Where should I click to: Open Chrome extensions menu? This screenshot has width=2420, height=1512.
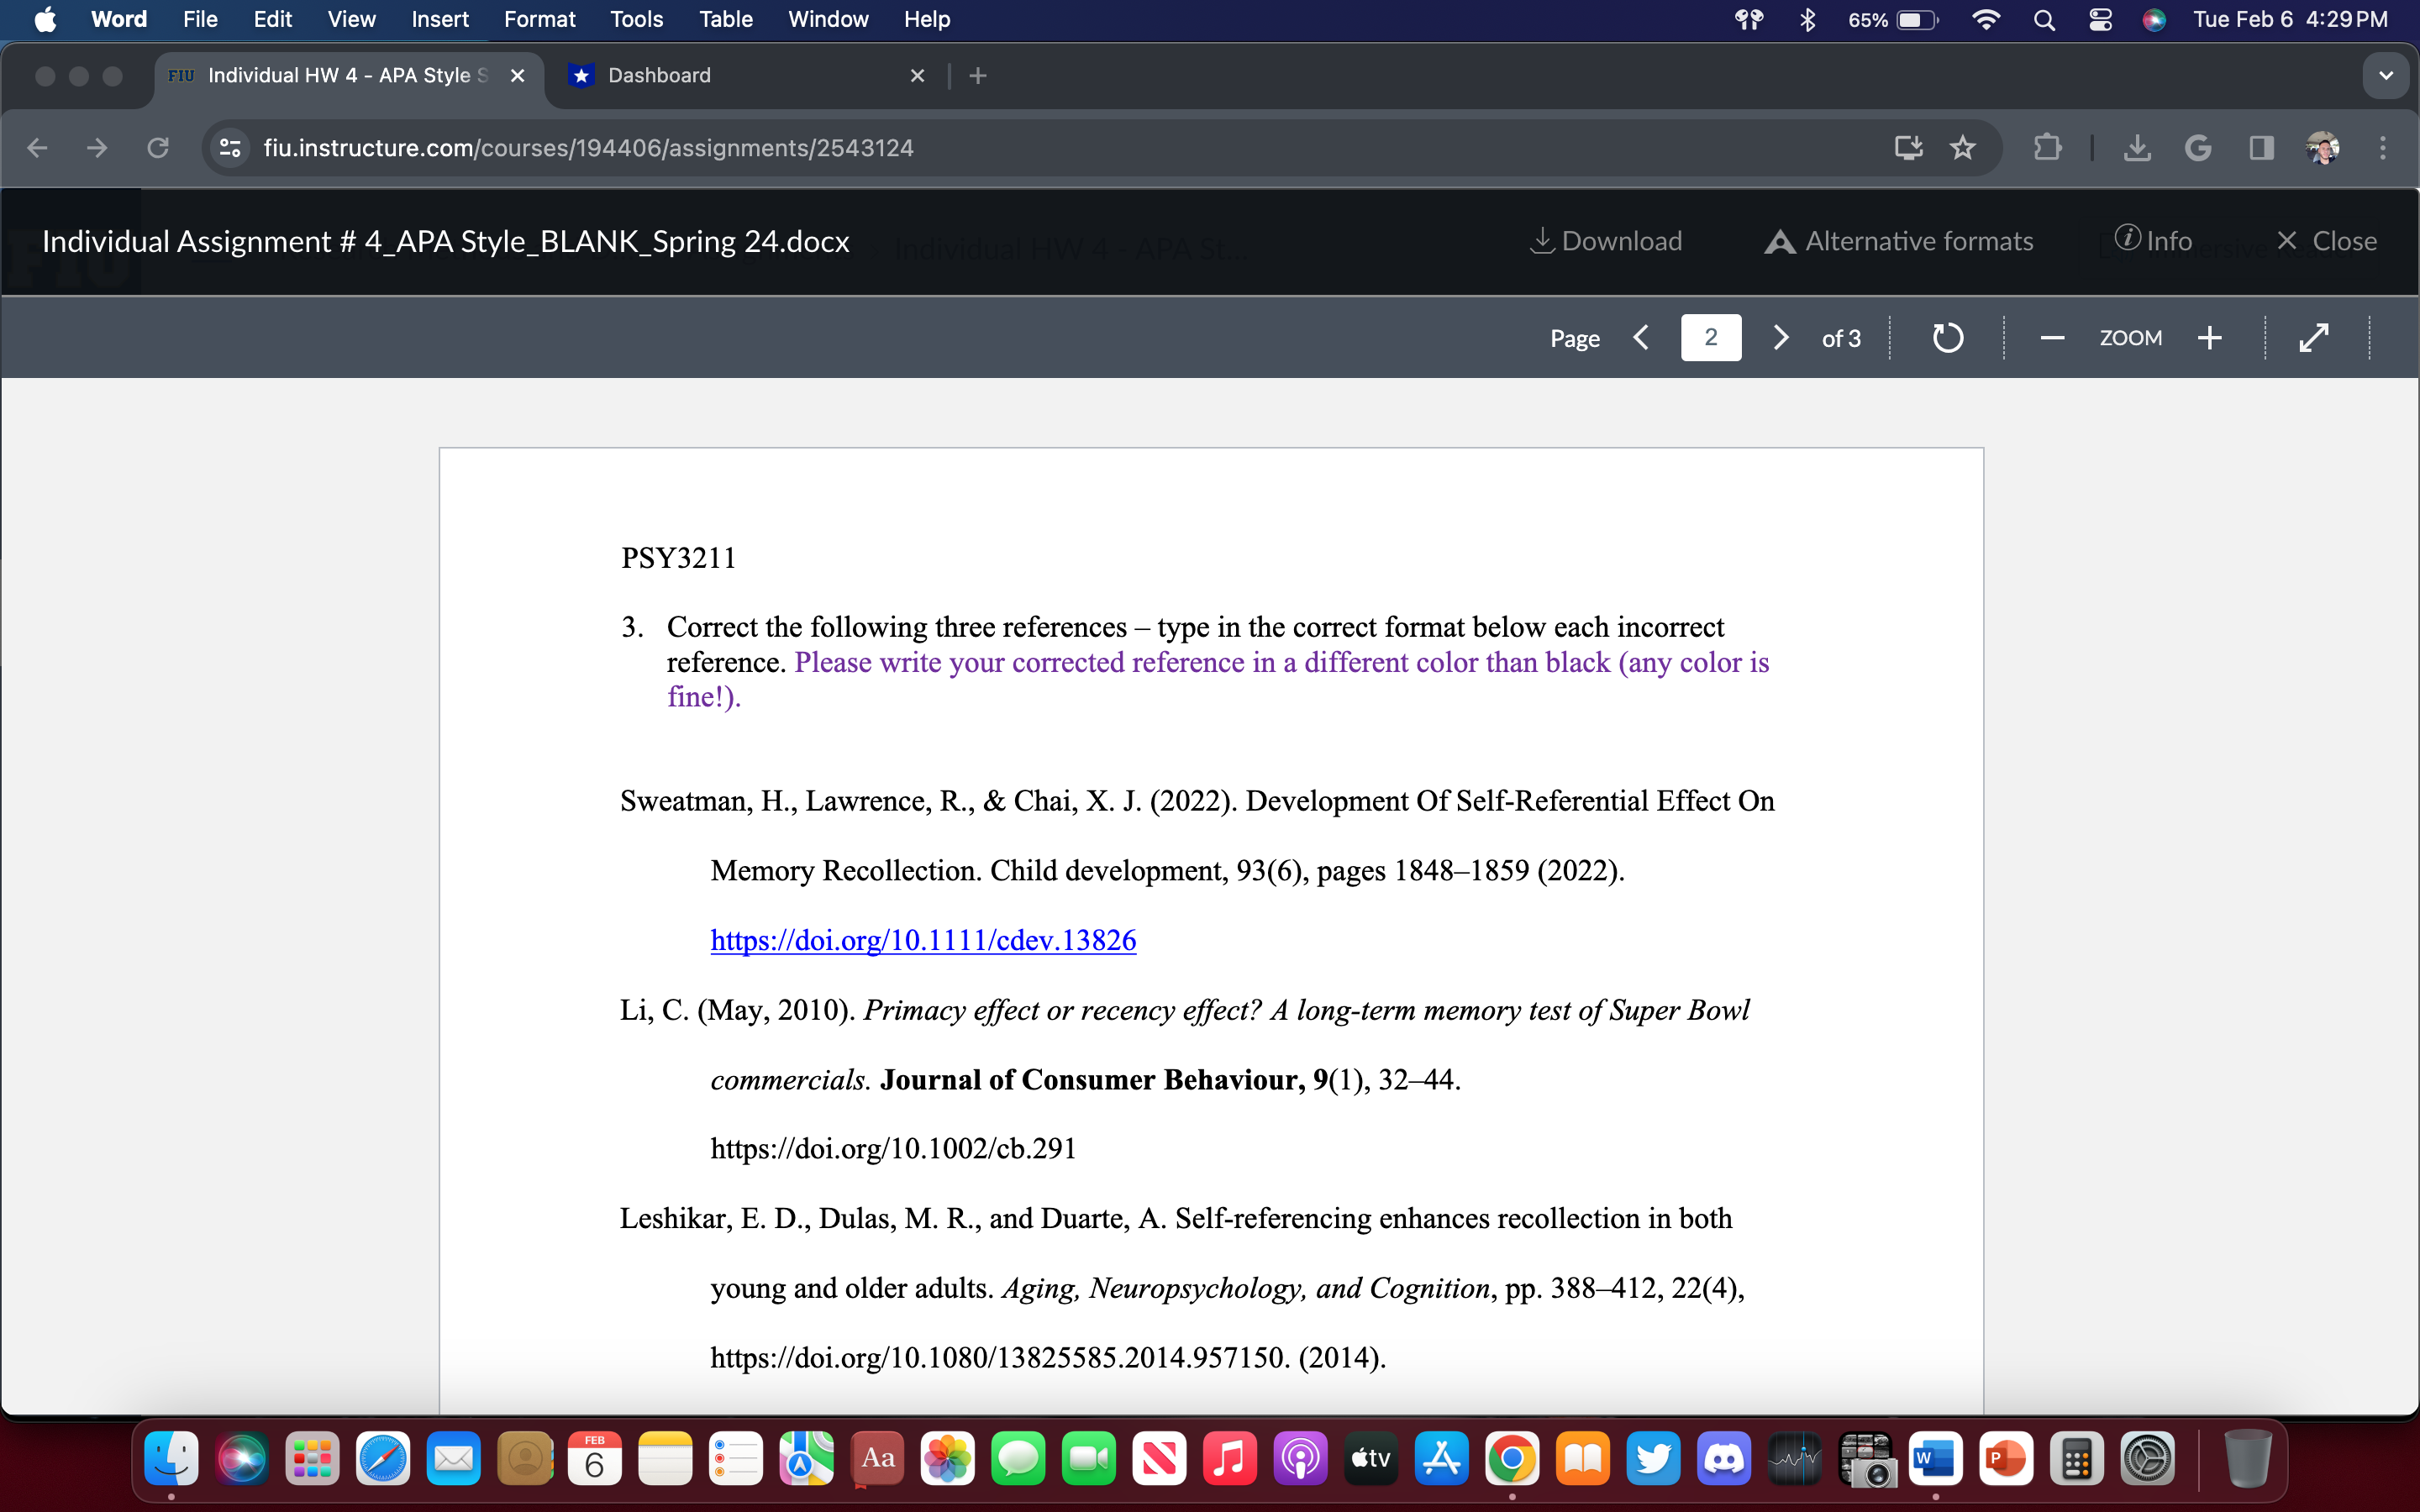coord(2046,147)
